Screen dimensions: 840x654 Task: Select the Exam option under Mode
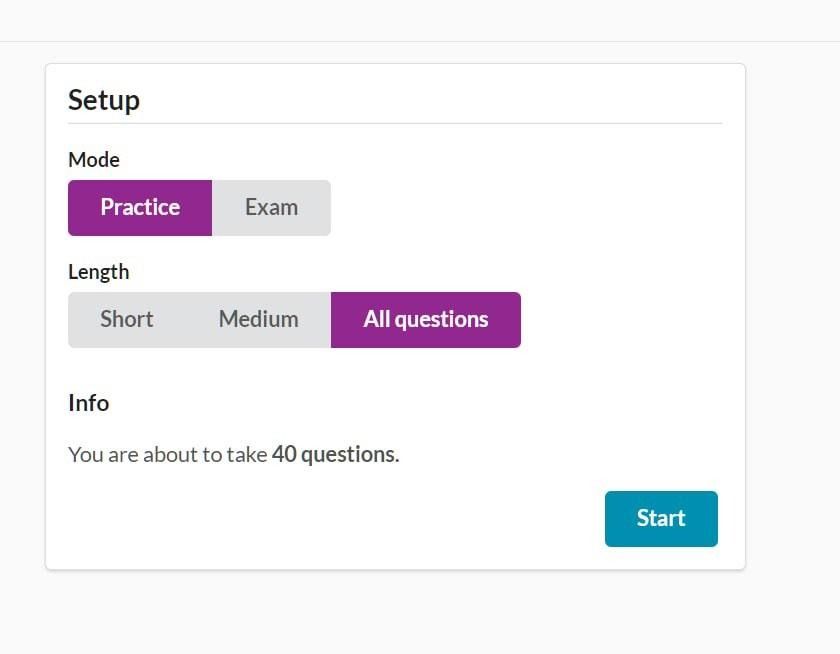pos(271,207)
